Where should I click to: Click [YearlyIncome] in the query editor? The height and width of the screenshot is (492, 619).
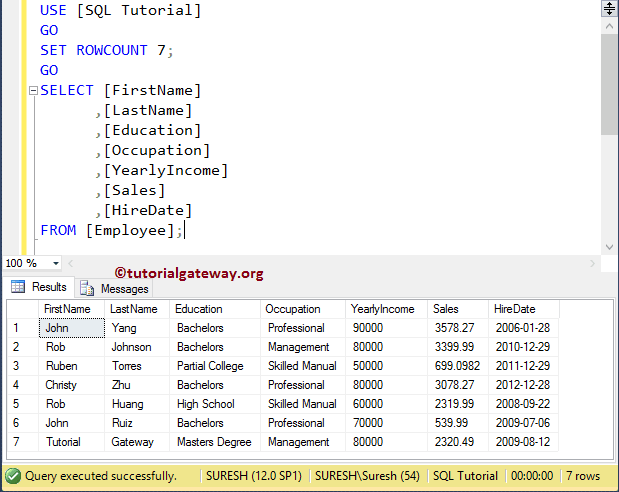[166, 171]
